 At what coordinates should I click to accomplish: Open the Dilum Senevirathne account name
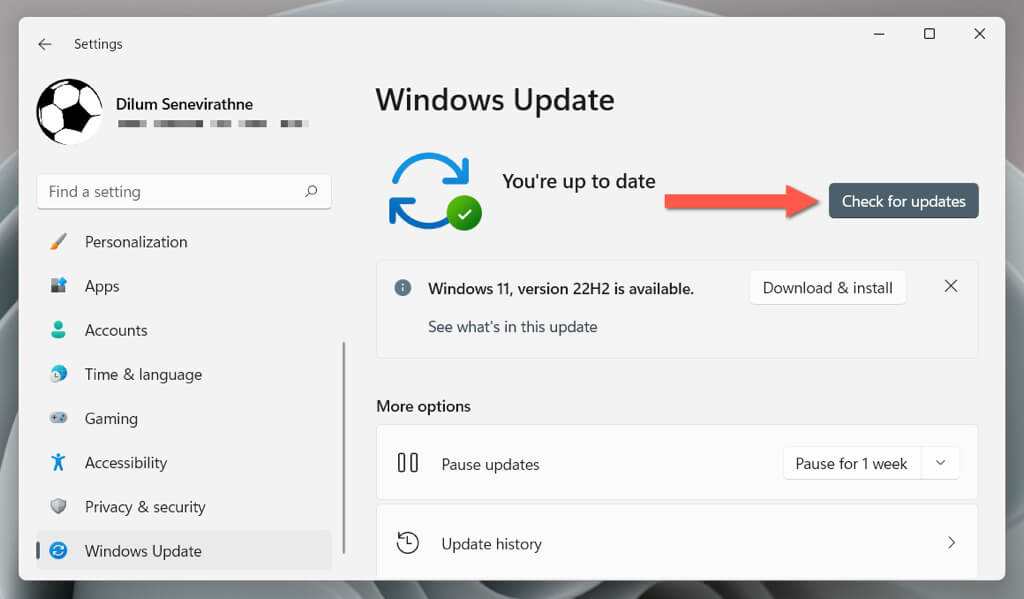tap(184, 104)
